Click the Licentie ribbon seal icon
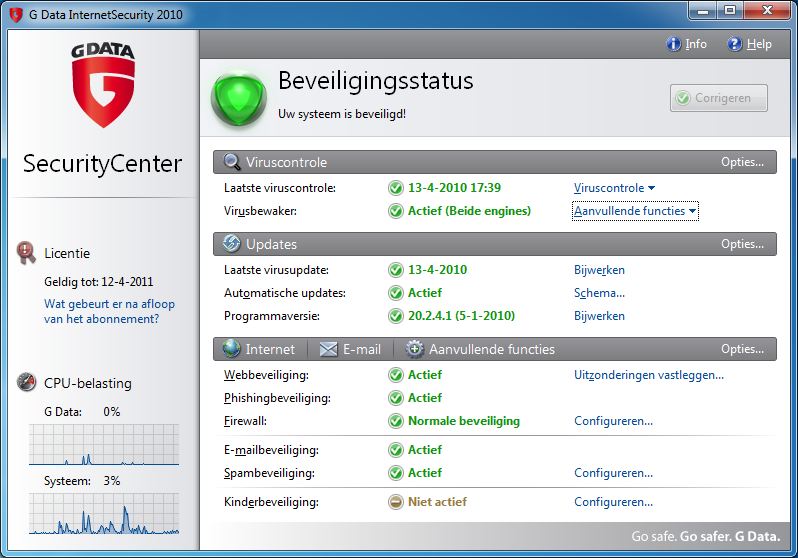This screenshot has width=798, height=558. [26, 253]
